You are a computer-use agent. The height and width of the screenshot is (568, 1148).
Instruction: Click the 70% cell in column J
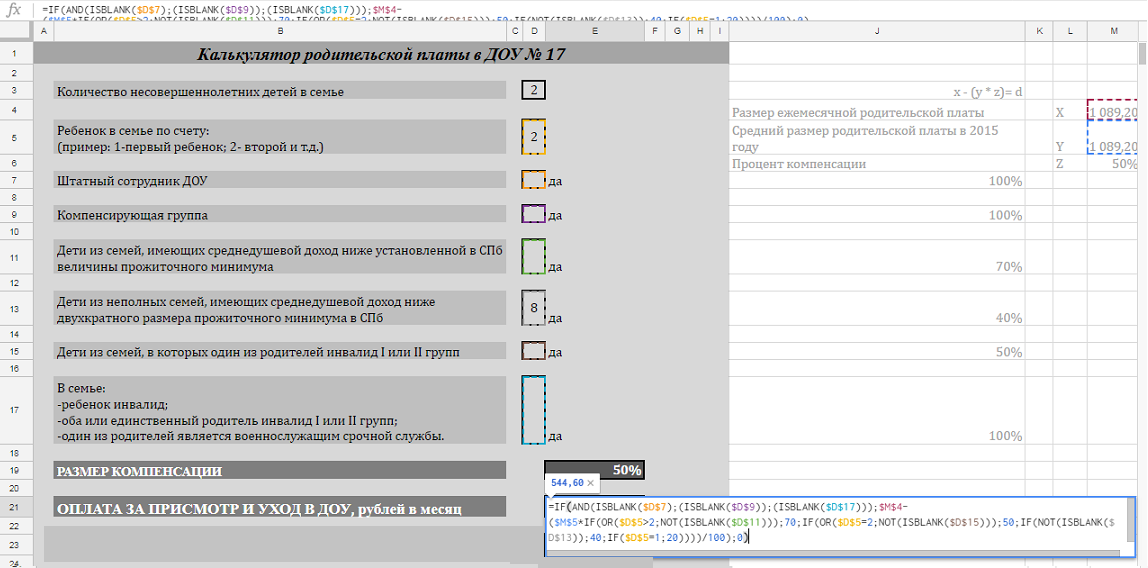coord(877,257)
